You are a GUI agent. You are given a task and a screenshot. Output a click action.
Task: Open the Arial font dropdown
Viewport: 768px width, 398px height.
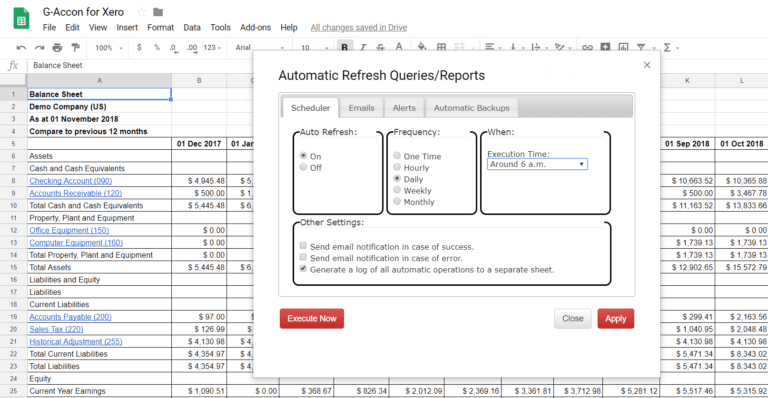tap(260, 47)
